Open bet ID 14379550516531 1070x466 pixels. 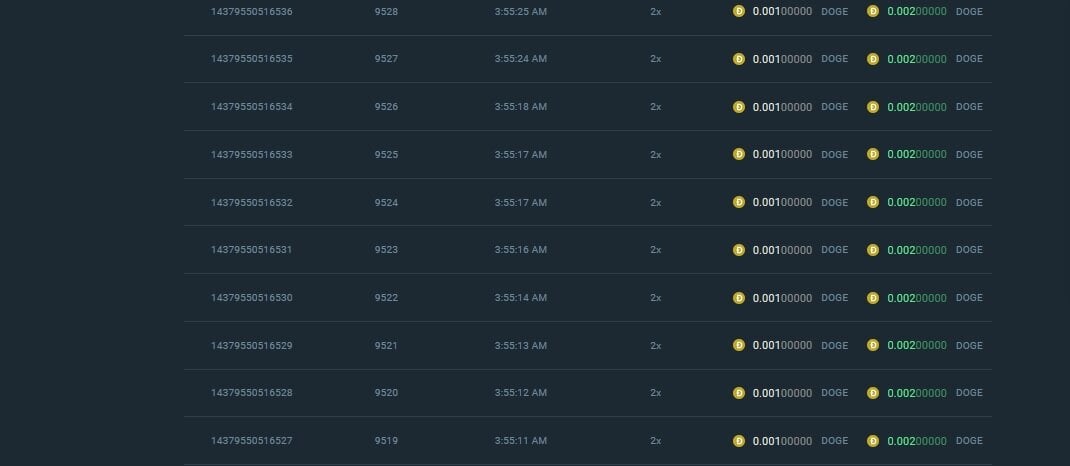(x=252, y=250)
